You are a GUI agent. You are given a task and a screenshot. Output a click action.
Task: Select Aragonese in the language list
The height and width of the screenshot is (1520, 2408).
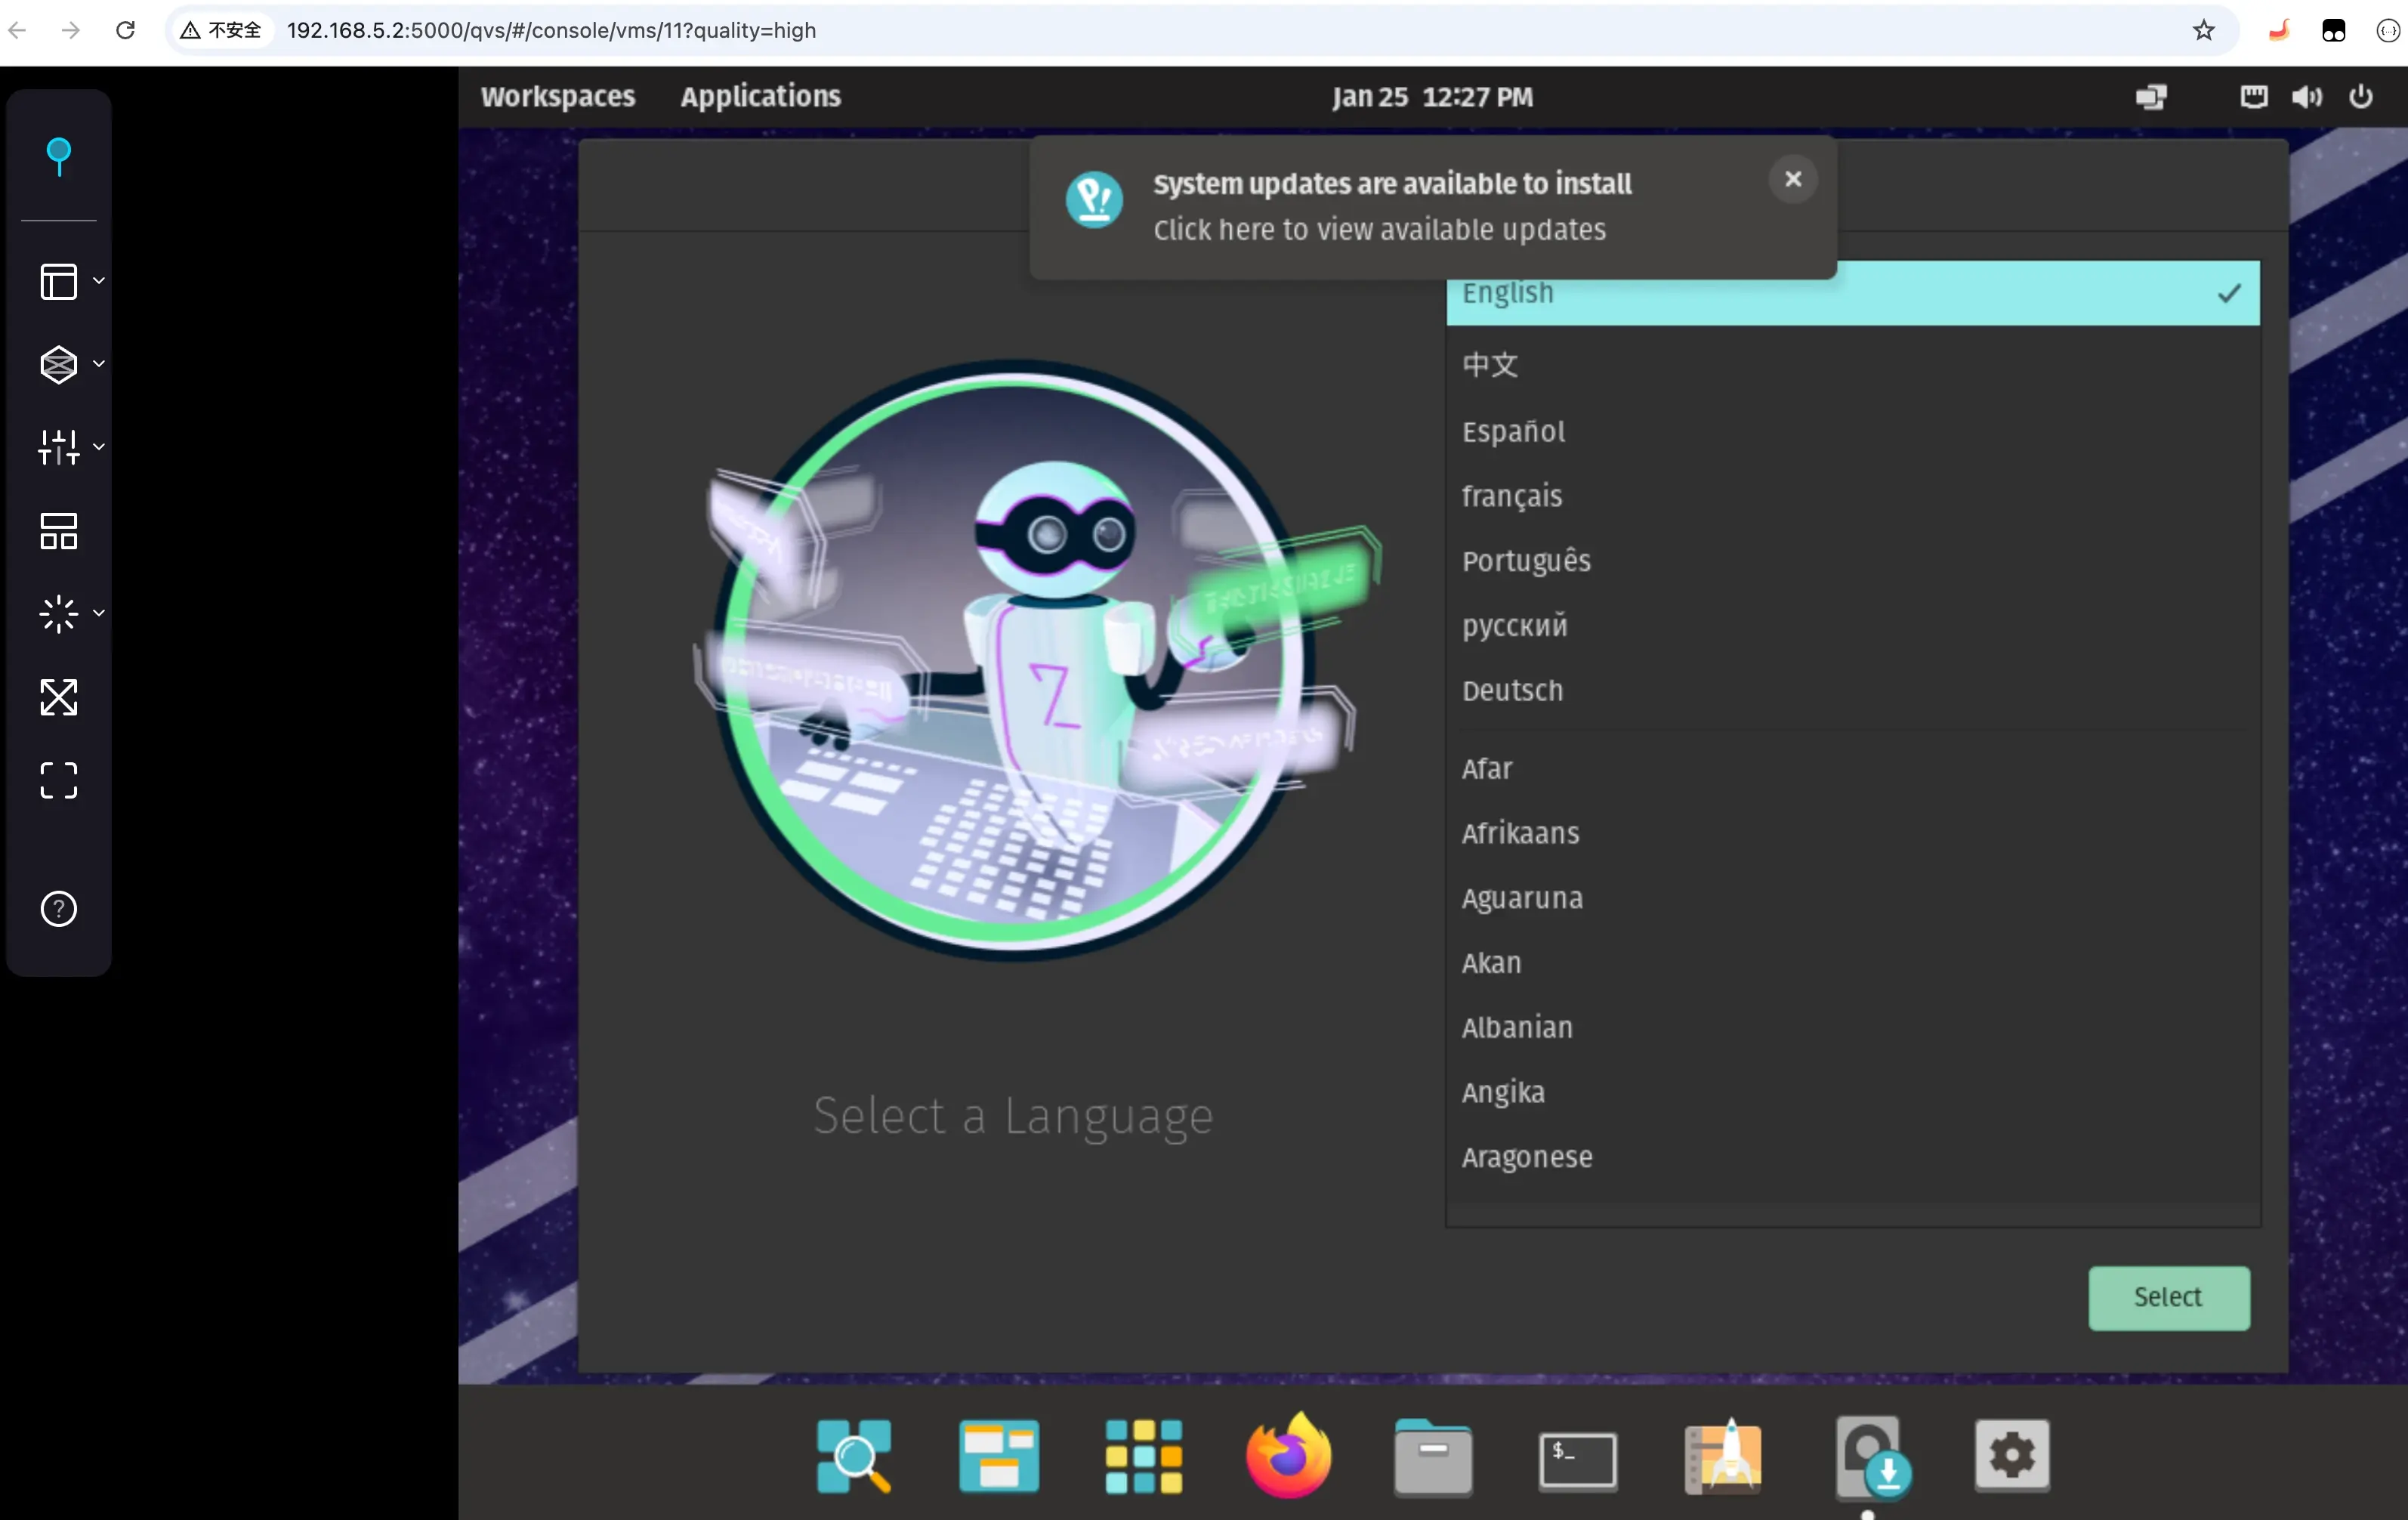1852,1157
